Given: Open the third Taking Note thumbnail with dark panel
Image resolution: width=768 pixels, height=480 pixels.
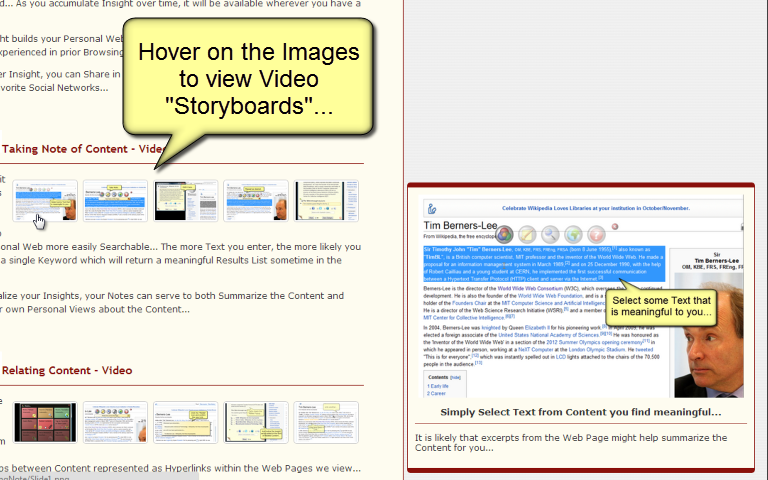Looking at the screenshot, I should point(186,201).
